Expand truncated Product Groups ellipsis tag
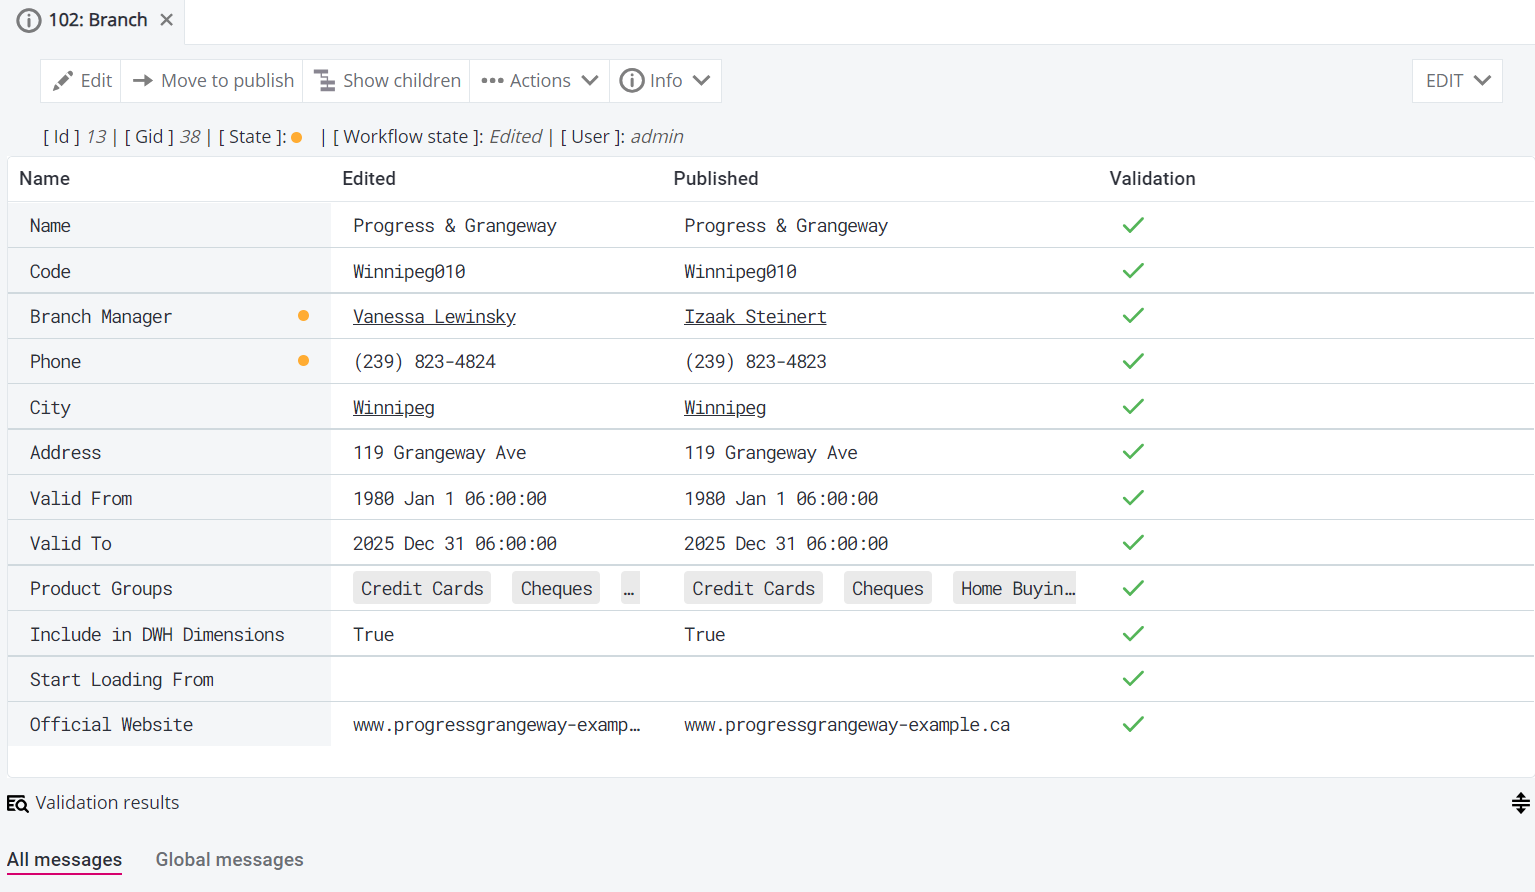1535x892 pixels. (629, 589)
